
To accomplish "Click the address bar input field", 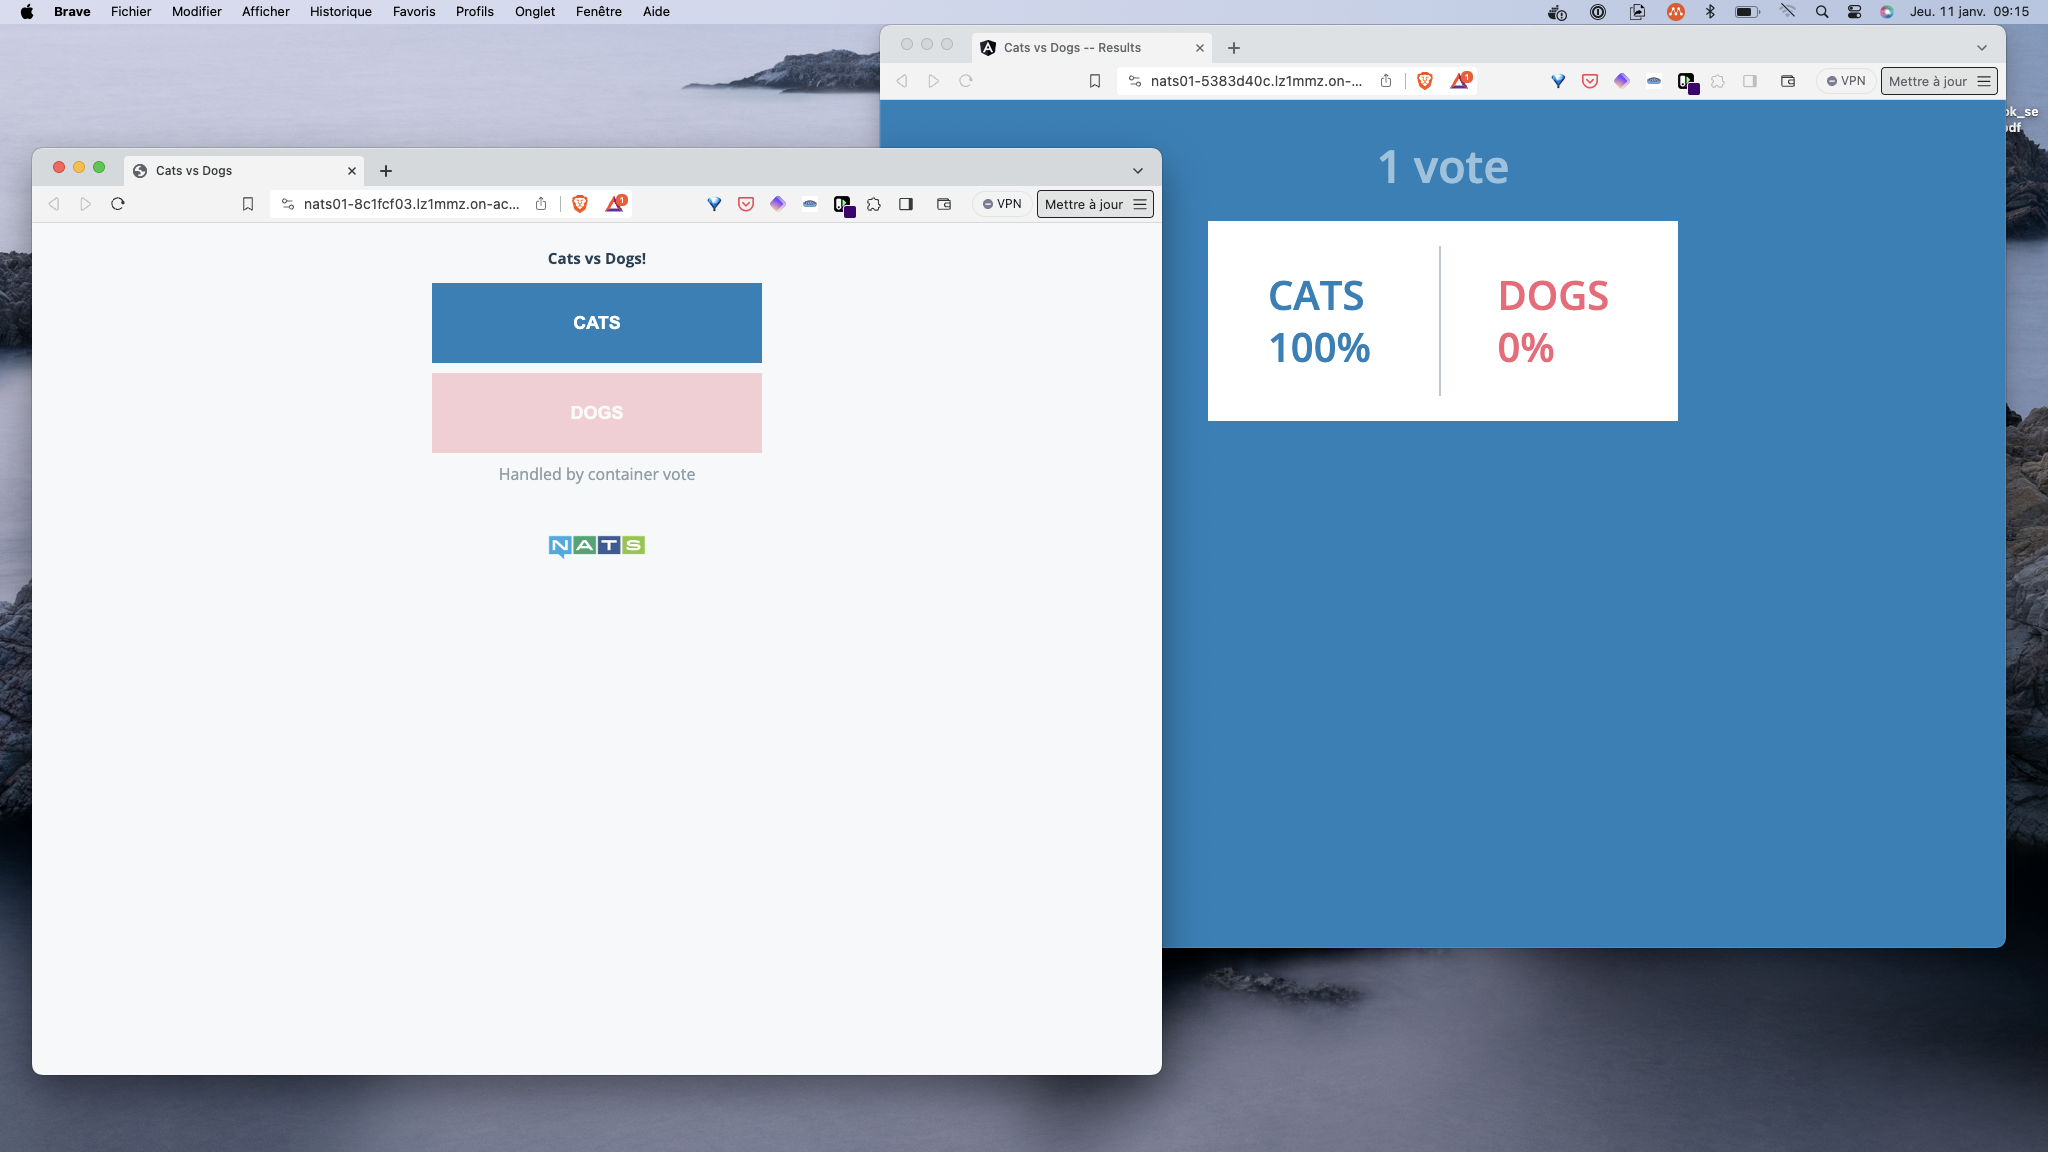I will coord(1256,80).
